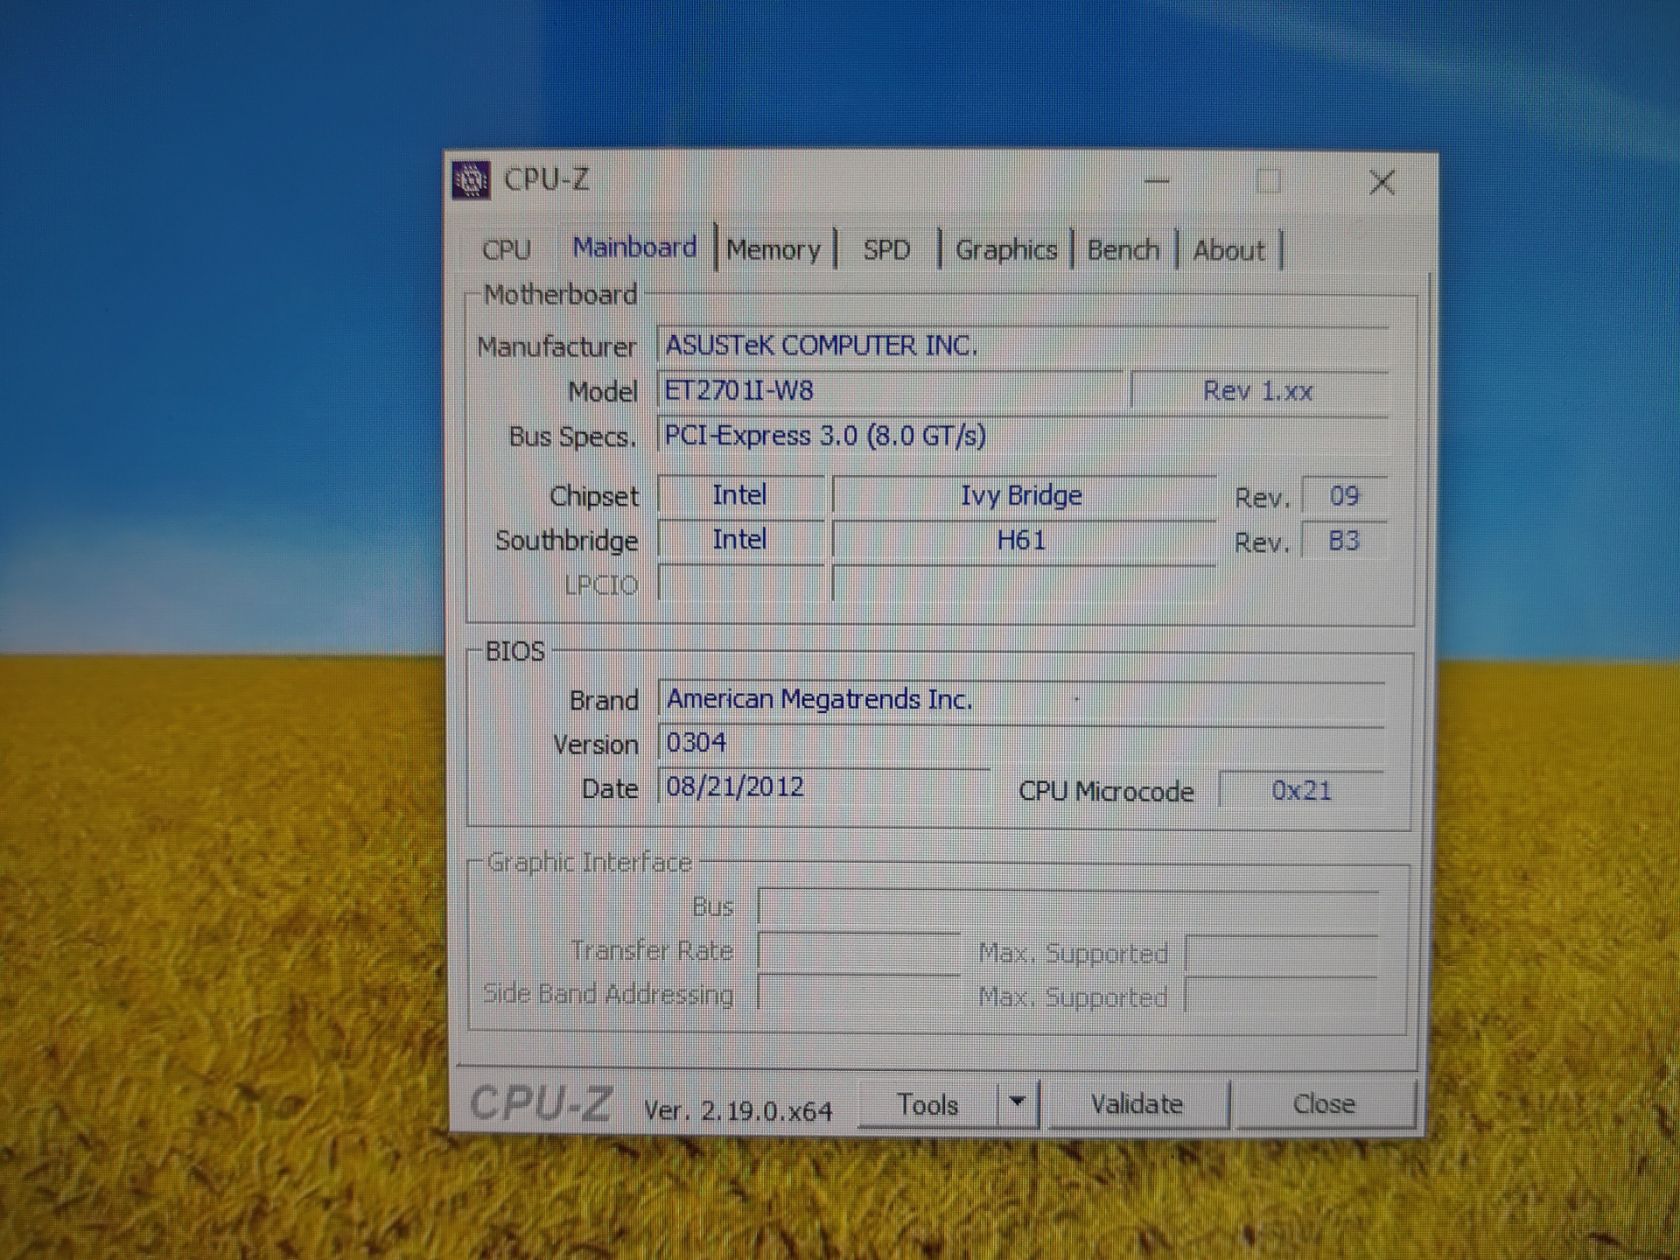Click the Side Band Addressing field
Image resolution: width=1680 pixels, height=1260 pixels.
coord(859,993)
